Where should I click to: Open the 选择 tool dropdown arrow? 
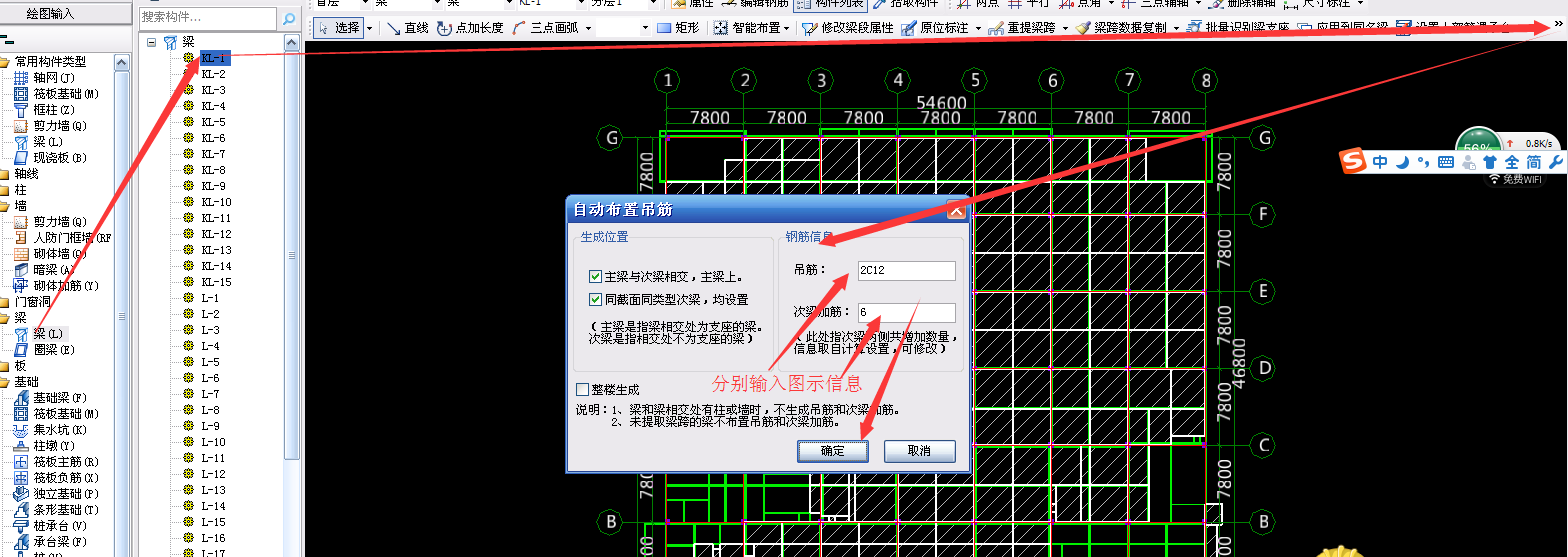370,28
